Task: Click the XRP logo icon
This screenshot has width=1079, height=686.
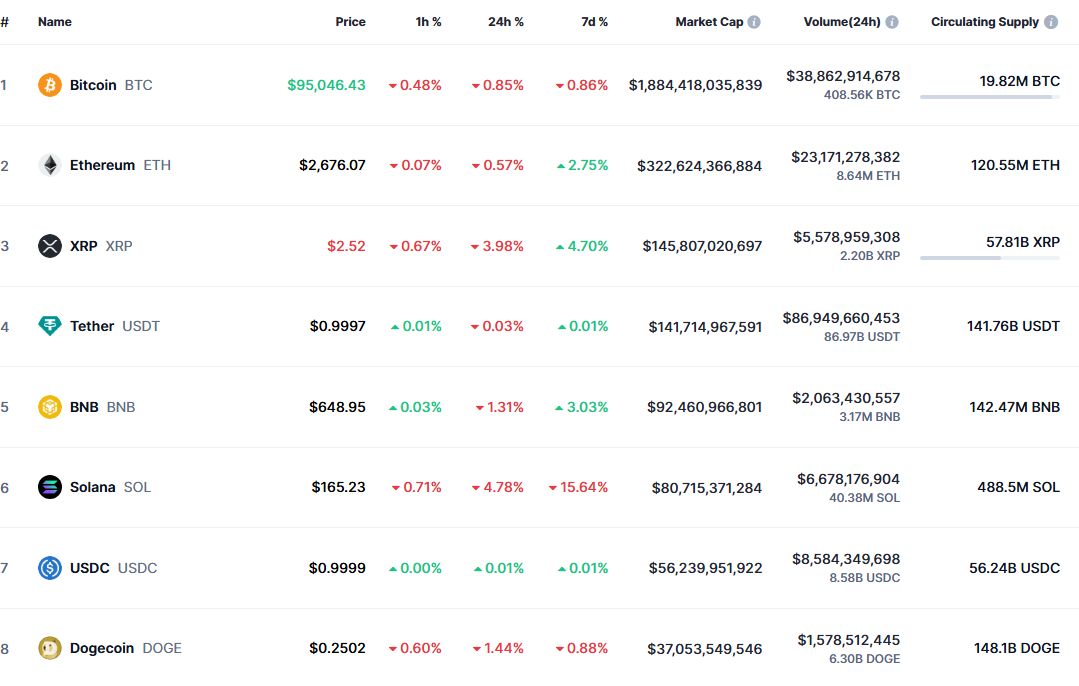Action: [x=50, y=246]
